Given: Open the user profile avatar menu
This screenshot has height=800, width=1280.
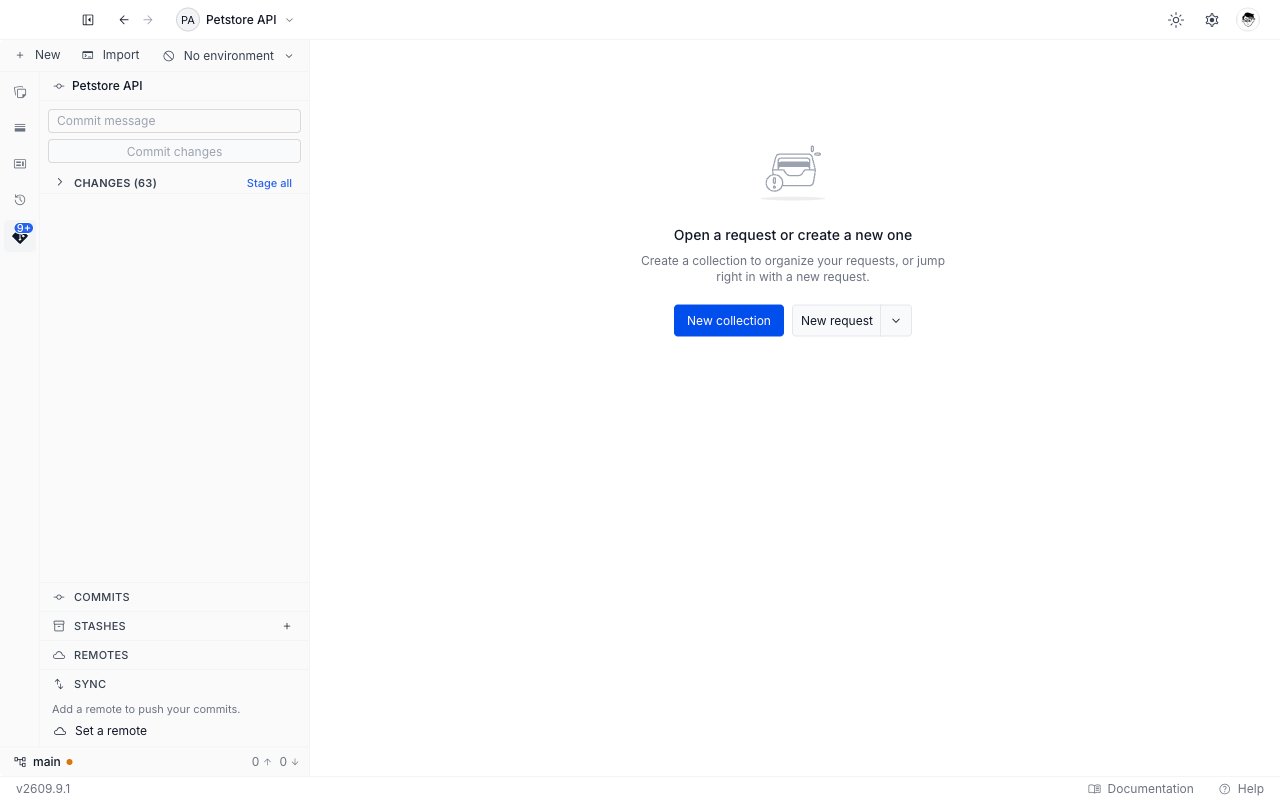Looking at the screenshot, I should click(1248, 20).
